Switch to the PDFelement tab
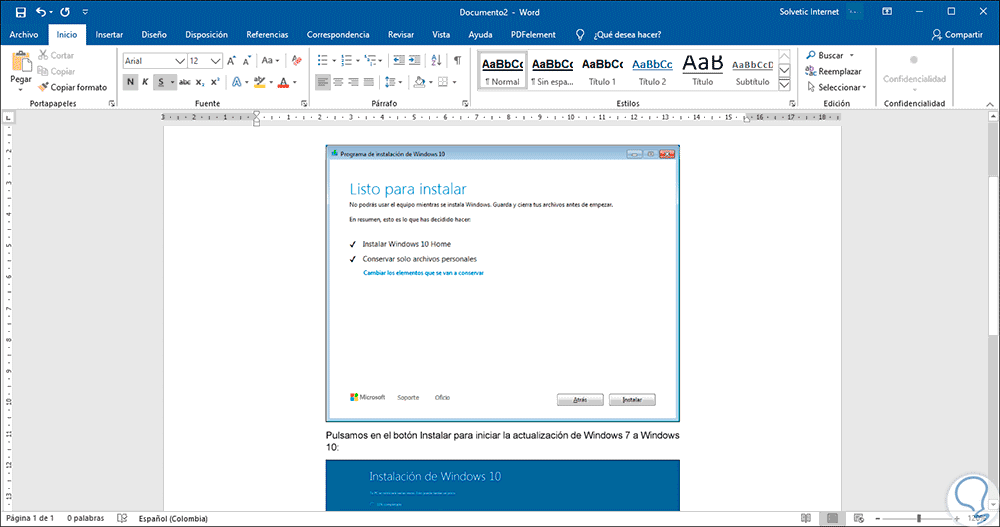The image size is (1000, 527). pos(533,34)
